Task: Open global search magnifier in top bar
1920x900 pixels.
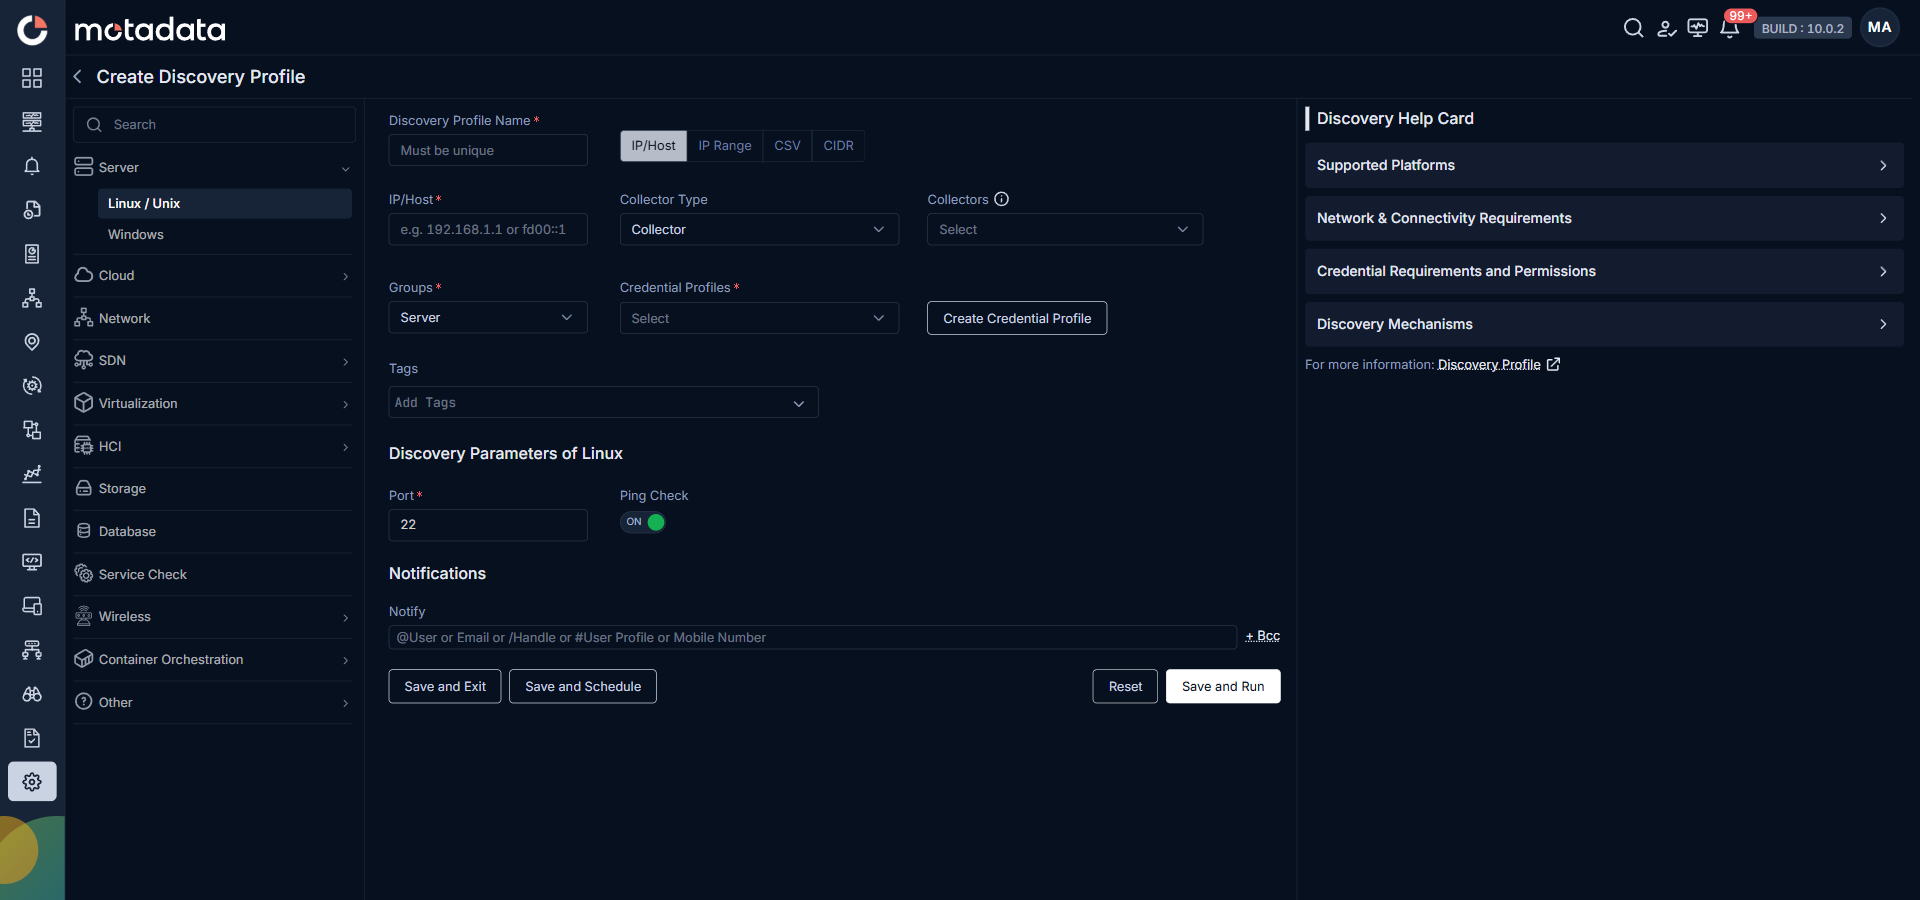Action: point(1633,28)
